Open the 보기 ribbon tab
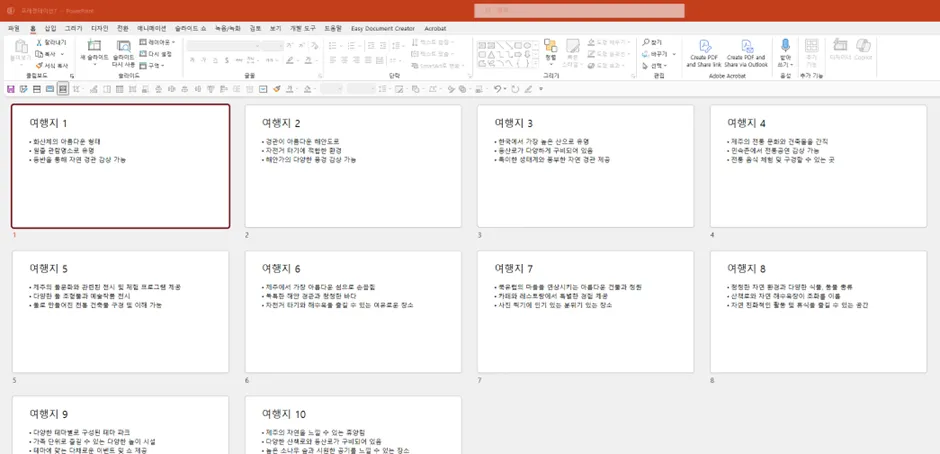 click(x=275, y=28)
